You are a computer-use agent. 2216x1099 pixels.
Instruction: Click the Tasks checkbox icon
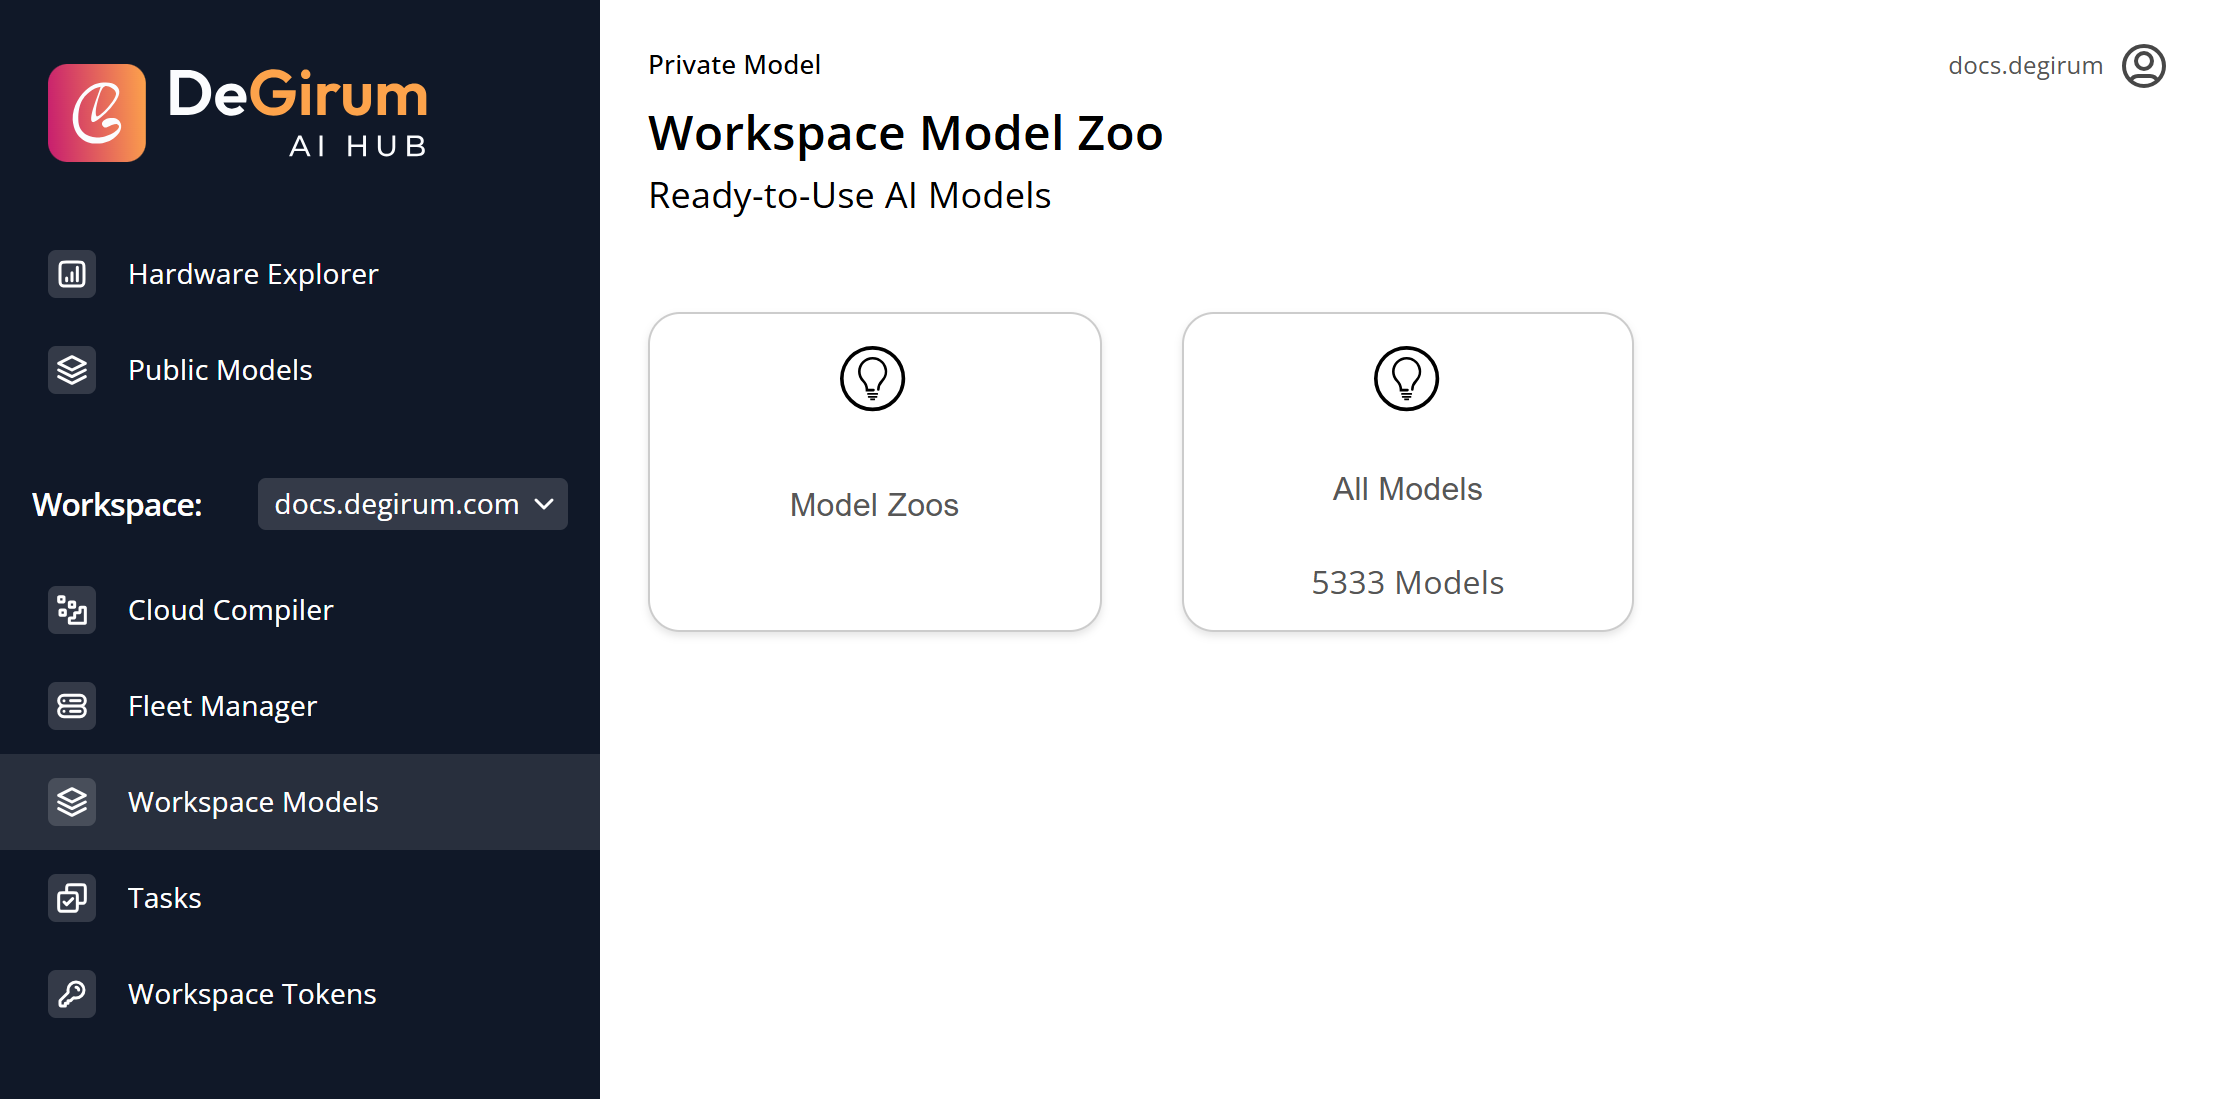(x=72, y=898)
